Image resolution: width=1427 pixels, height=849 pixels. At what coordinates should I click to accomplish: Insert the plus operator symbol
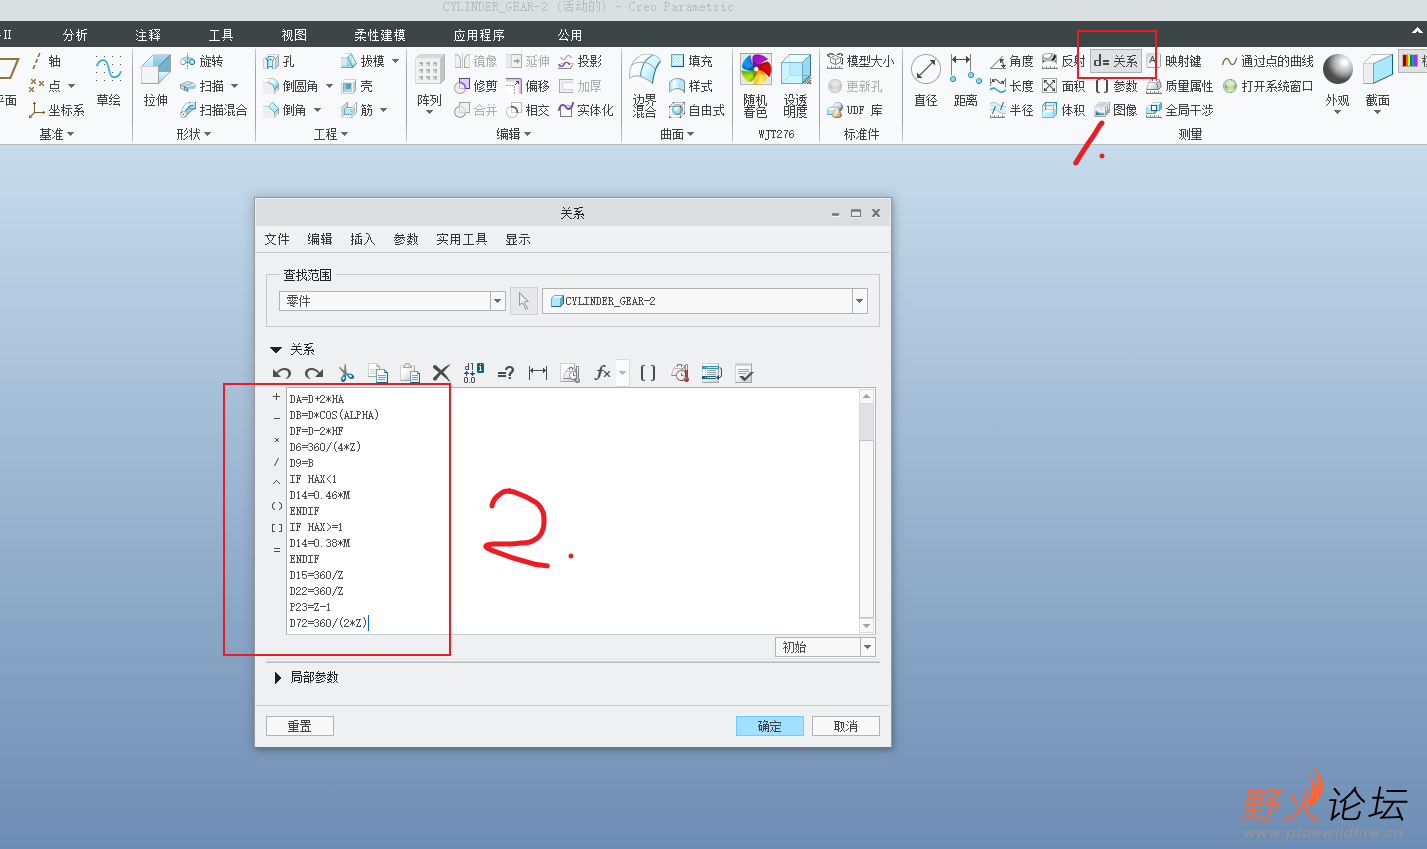click(277, 397)
